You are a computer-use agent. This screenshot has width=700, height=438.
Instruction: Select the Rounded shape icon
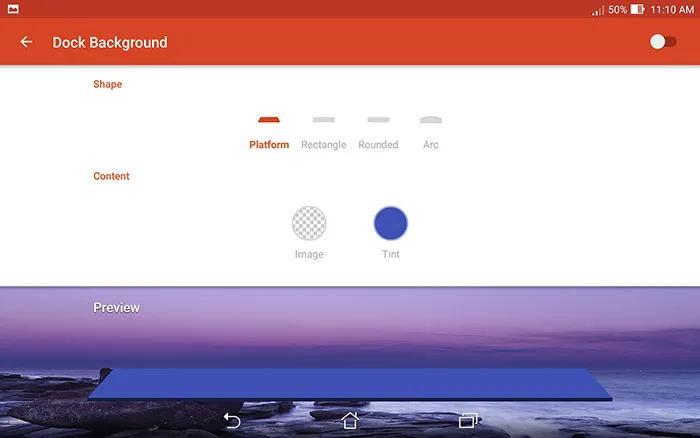(x=378, y=119)
